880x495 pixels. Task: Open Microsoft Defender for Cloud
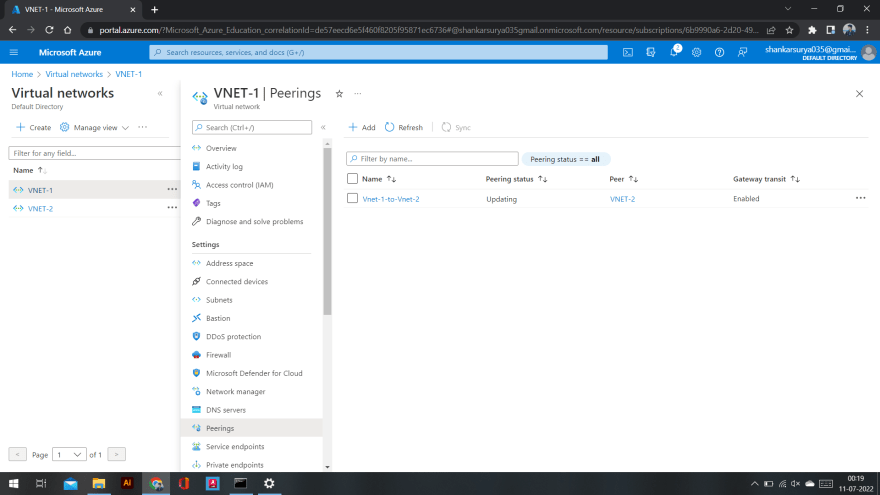pyautogui.click(x=254, y=373)
